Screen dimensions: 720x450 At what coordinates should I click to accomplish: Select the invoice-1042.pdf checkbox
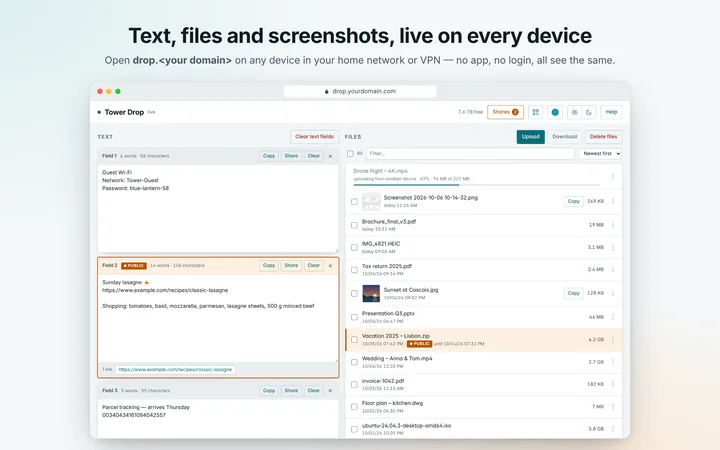[x=354, y=385]
